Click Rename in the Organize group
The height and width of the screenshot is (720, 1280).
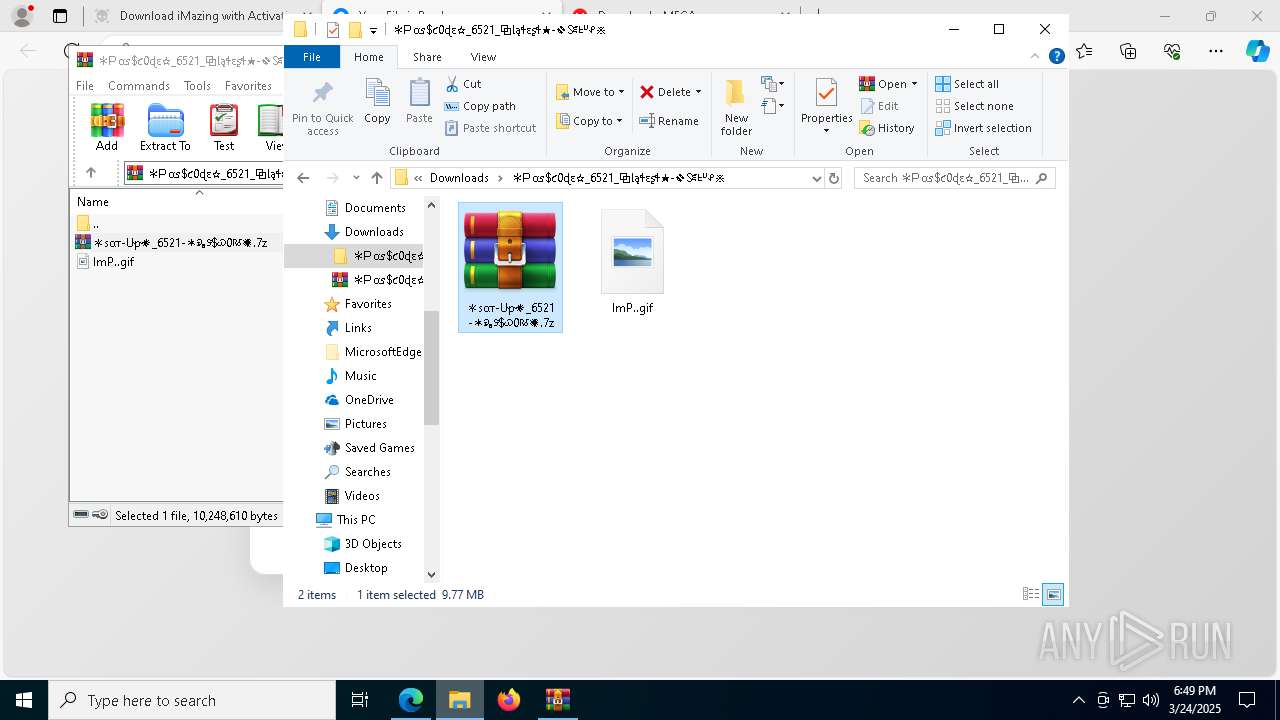(669, 121)
